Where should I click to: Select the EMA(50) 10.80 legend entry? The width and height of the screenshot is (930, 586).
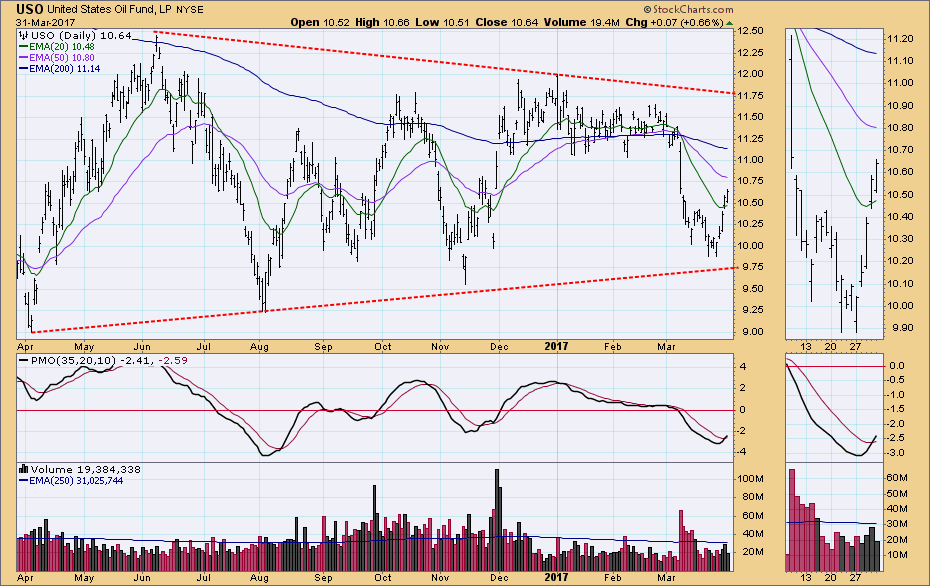click(x=62, y=58)
